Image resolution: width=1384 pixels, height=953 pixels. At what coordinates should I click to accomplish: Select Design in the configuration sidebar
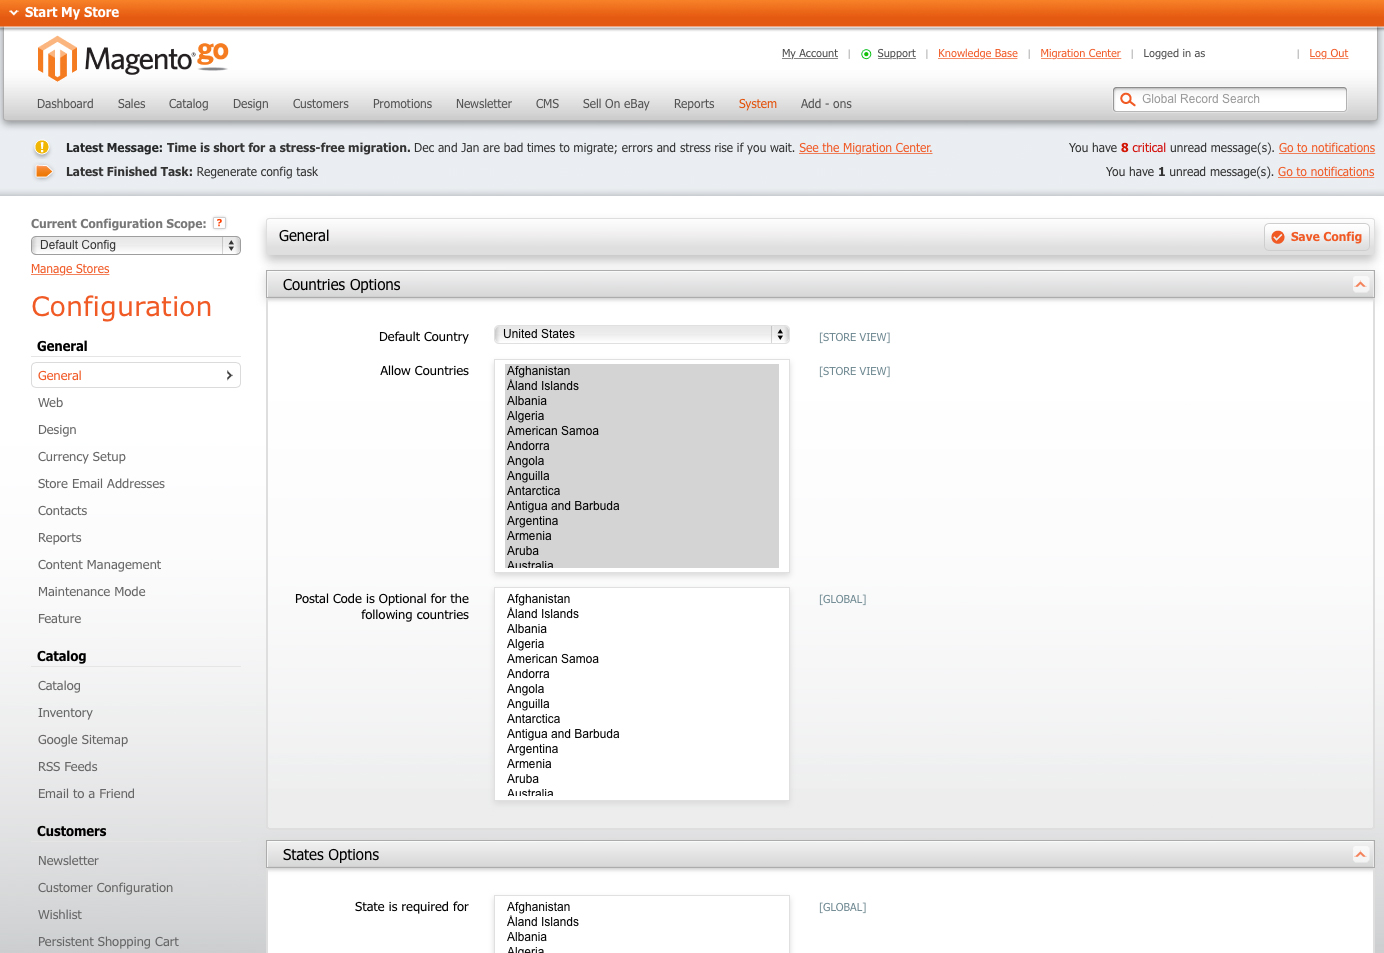coord(57,430)
